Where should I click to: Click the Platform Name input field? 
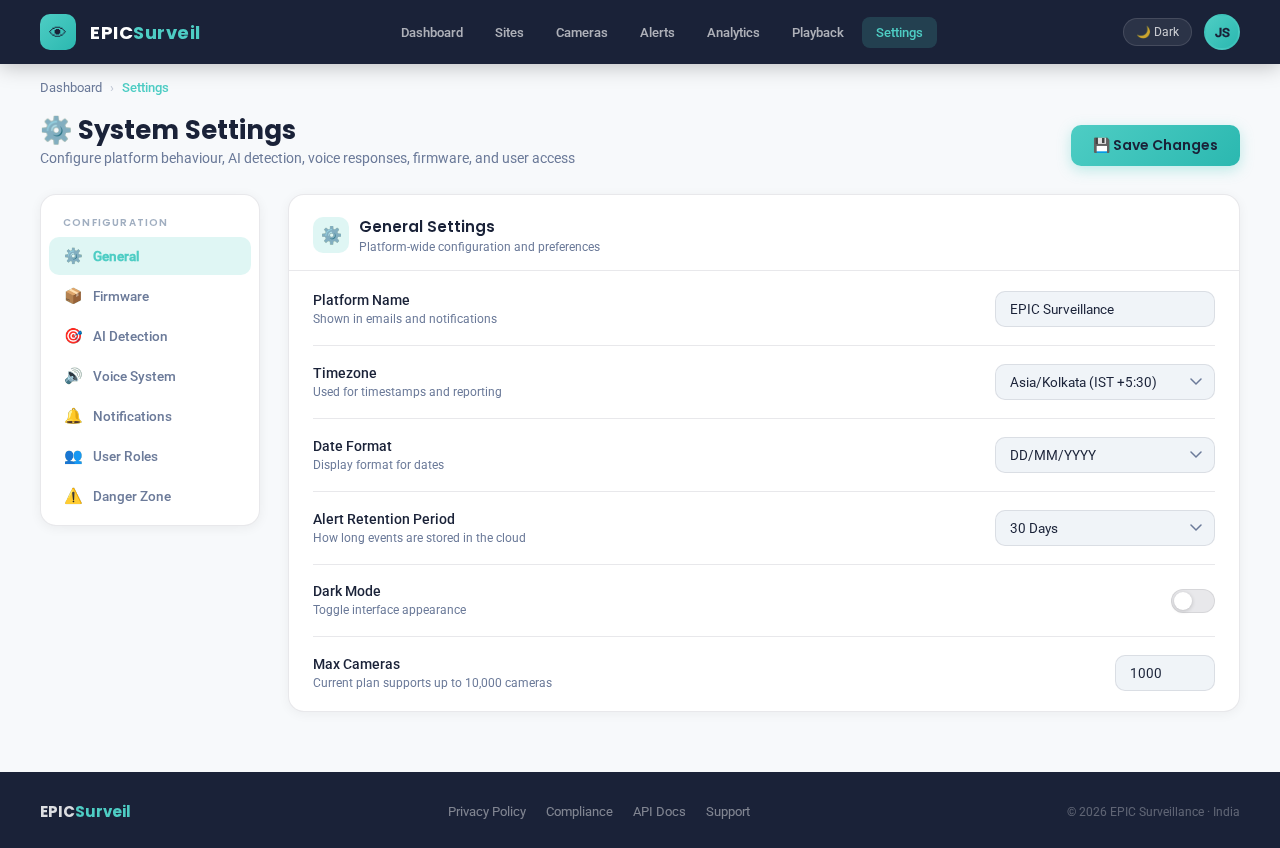coord(1104,309)
